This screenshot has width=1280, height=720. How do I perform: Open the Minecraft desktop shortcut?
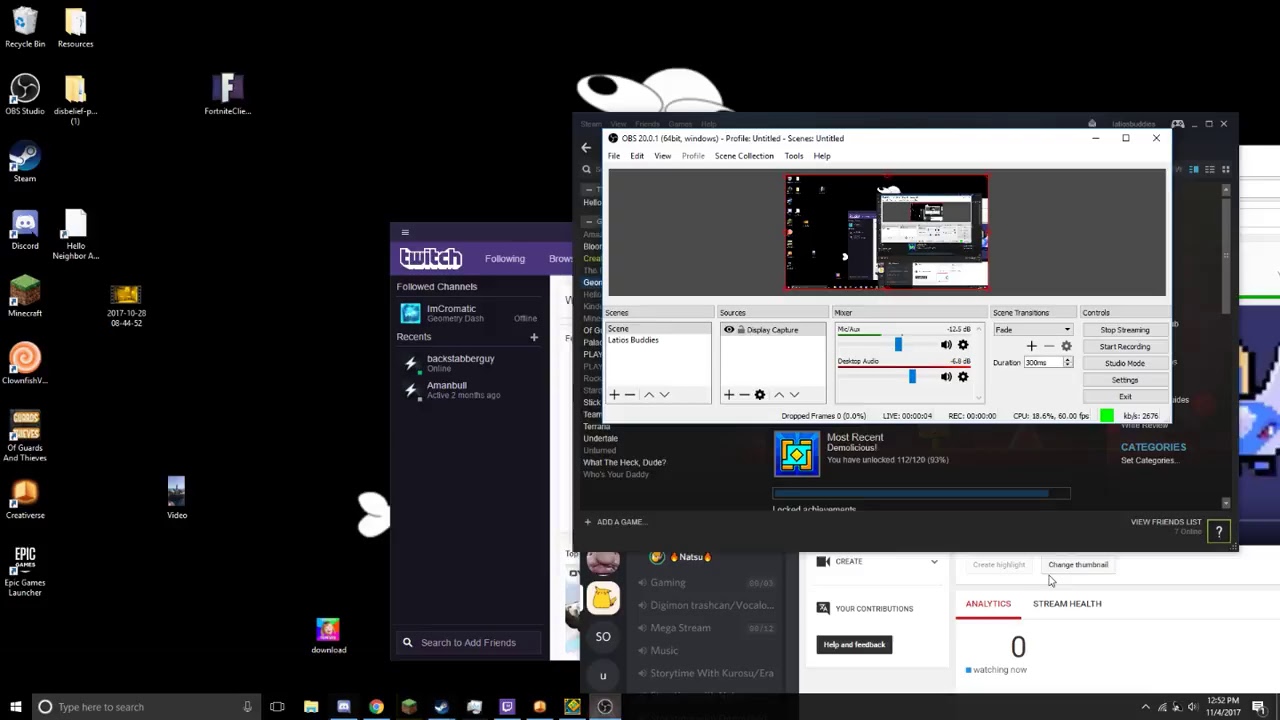tap(25, 297)
